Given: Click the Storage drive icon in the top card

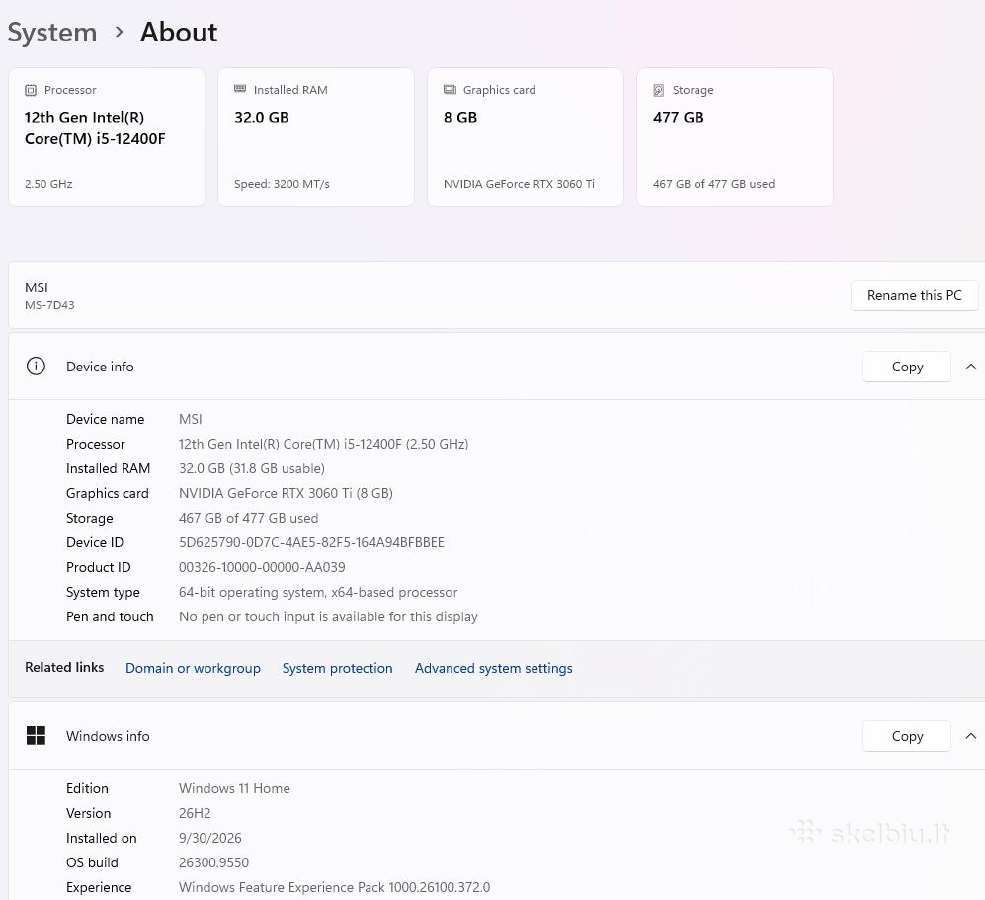Looking at the screenshot, I should click(658, 90).
